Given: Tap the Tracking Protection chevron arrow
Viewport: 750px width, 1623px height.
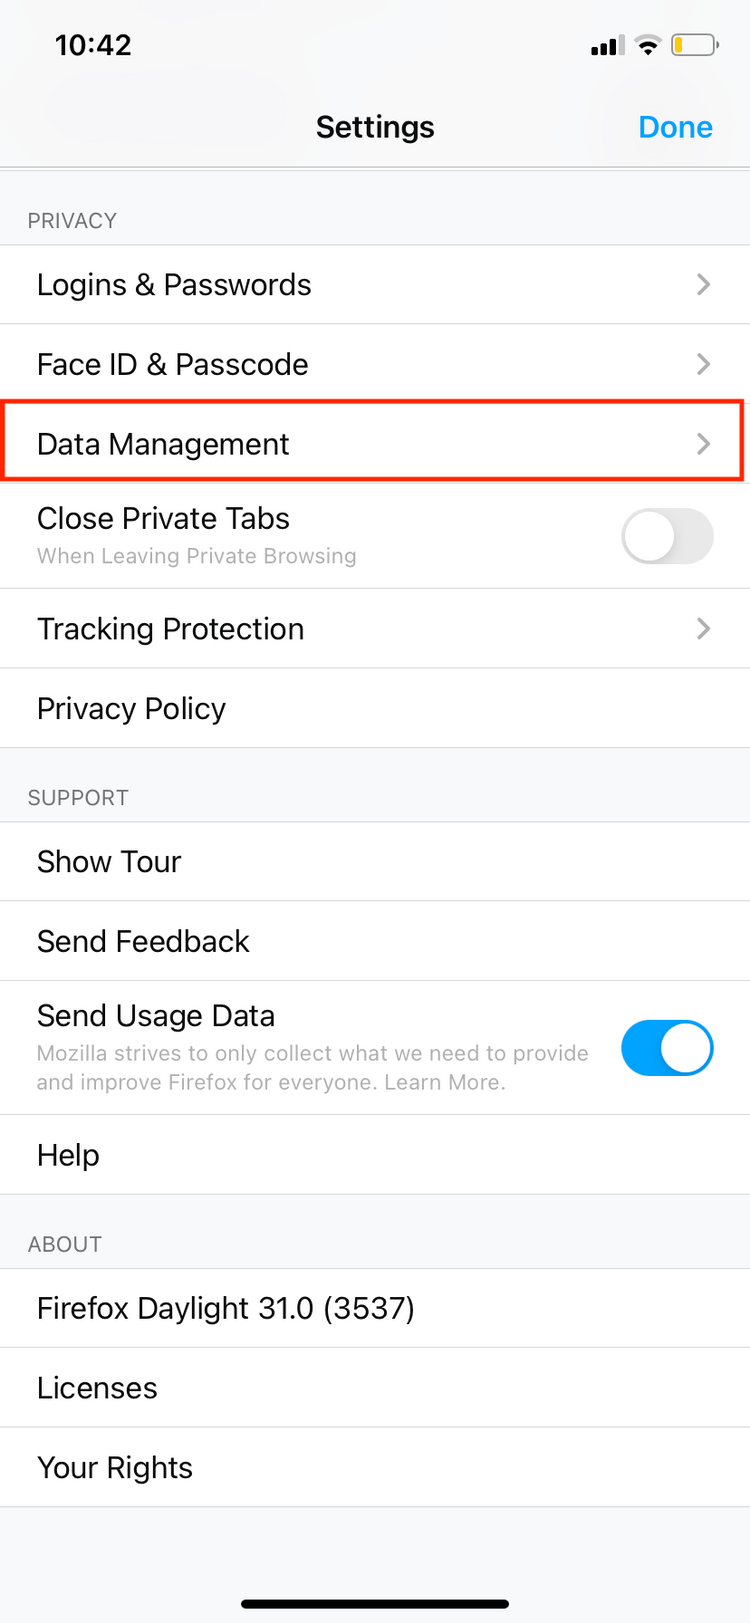Looking at the screenshot, I should 704,629.
